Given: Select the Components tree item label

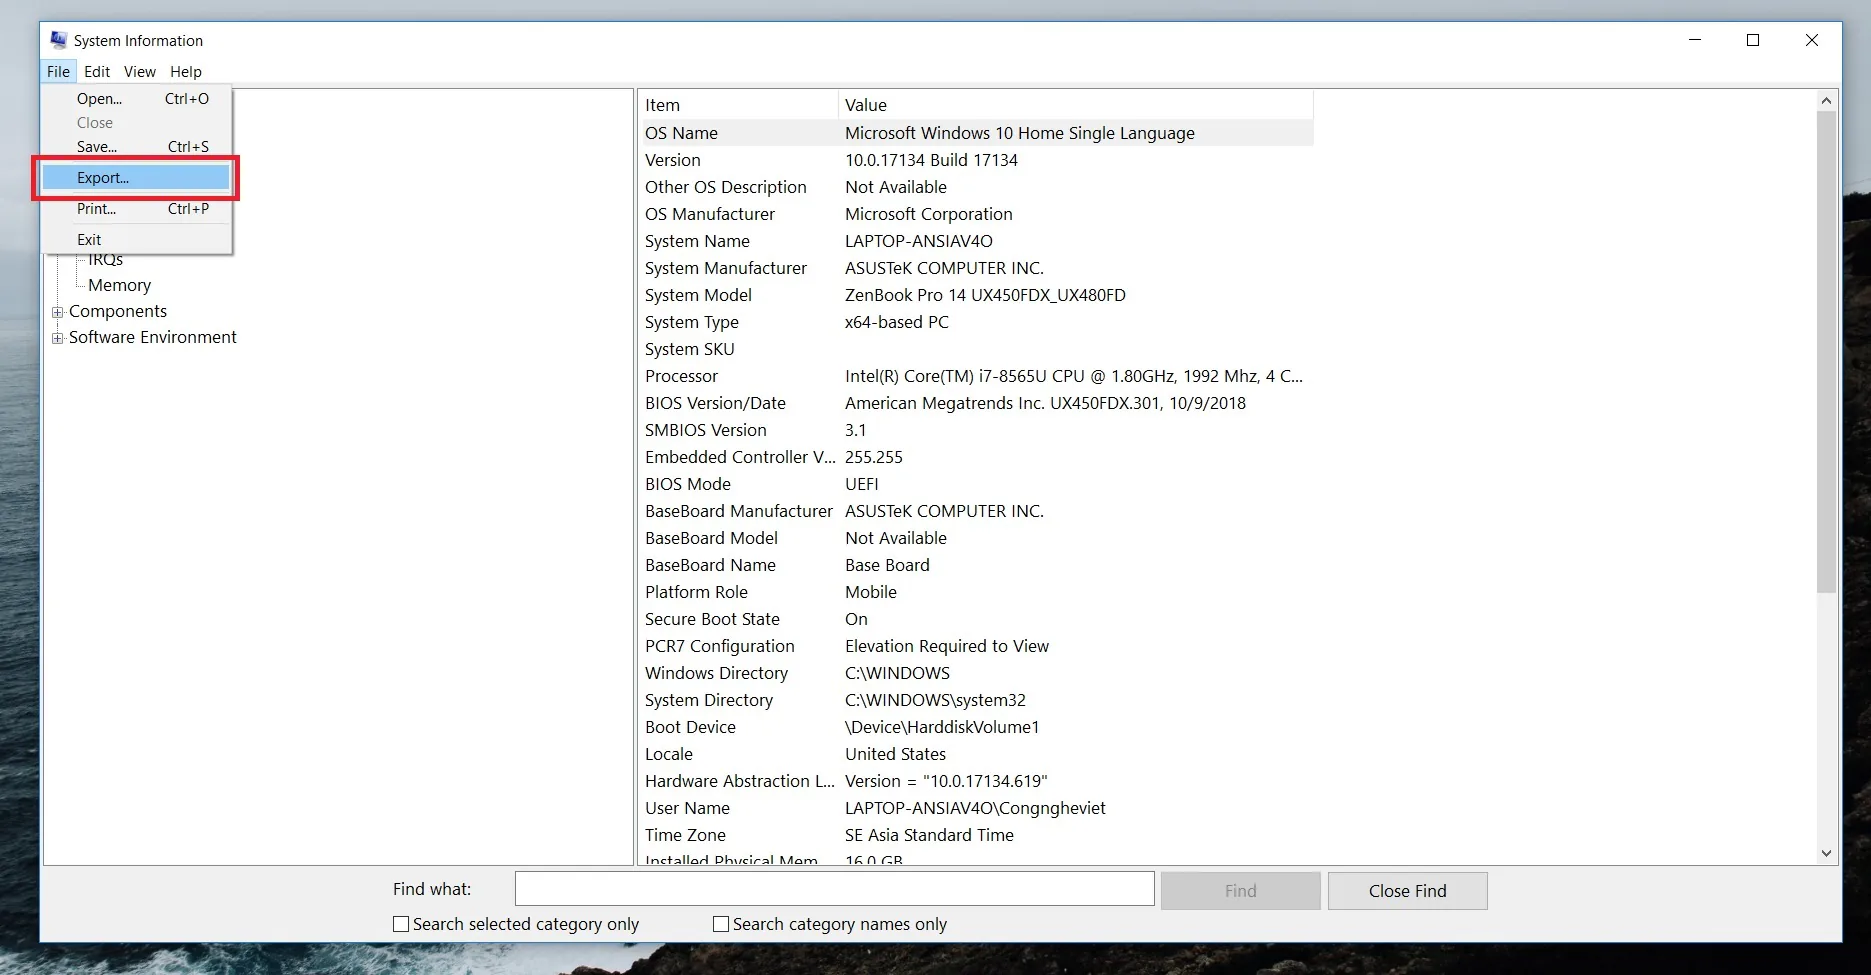Looking at the screenshot, I should pos(118,312).
